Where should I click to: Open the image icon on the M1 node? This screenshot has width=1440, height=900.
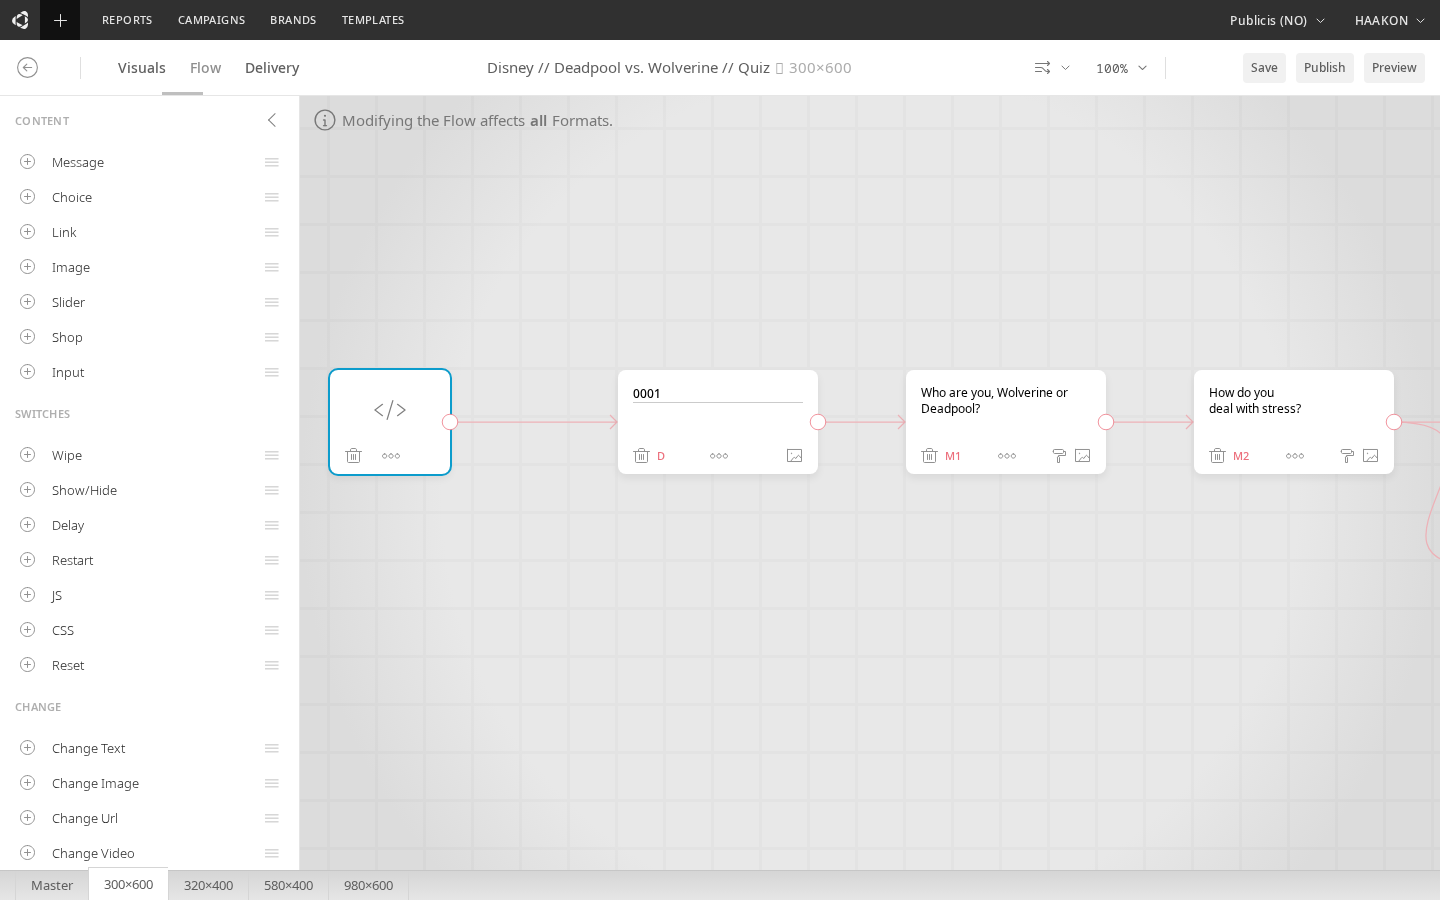(x=1082, y=456)
